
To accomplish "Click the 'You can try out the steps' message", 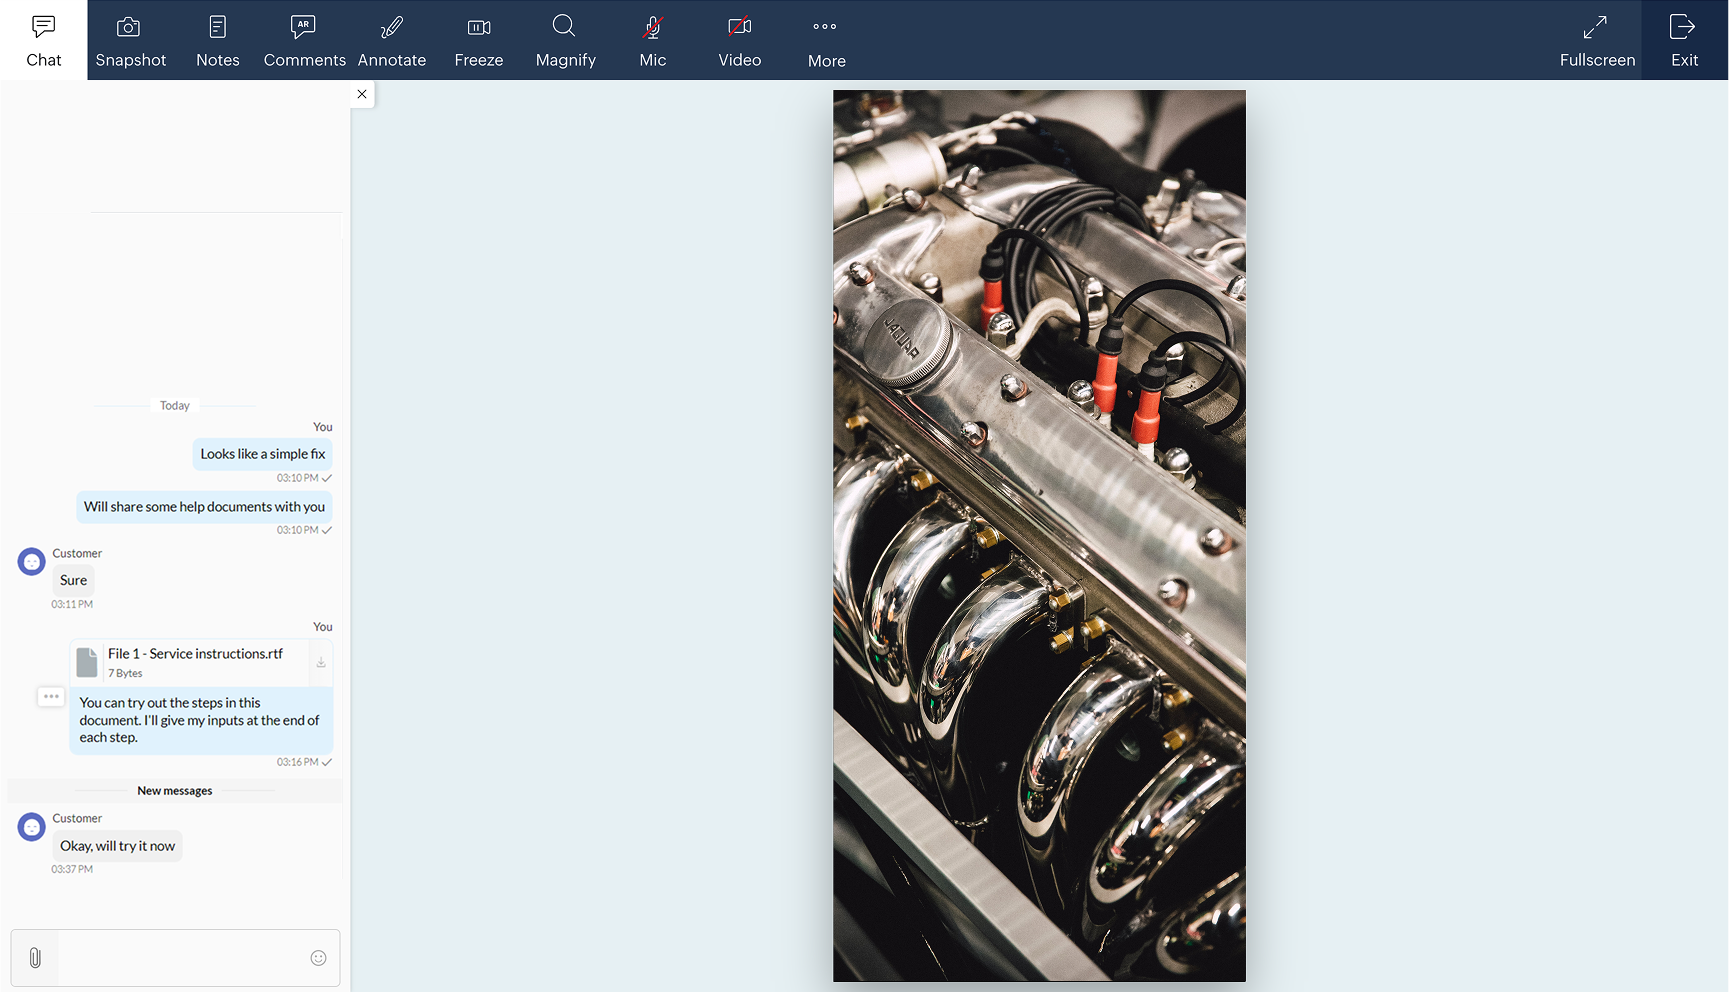I will click(200, 720).
